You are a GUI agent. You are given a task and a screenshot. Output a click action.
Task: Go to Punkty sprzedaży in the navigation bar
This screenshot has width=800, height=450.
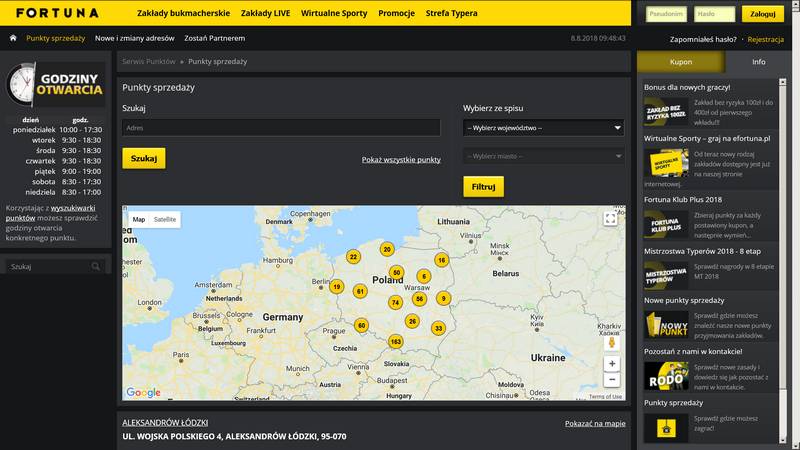point(56,38)
